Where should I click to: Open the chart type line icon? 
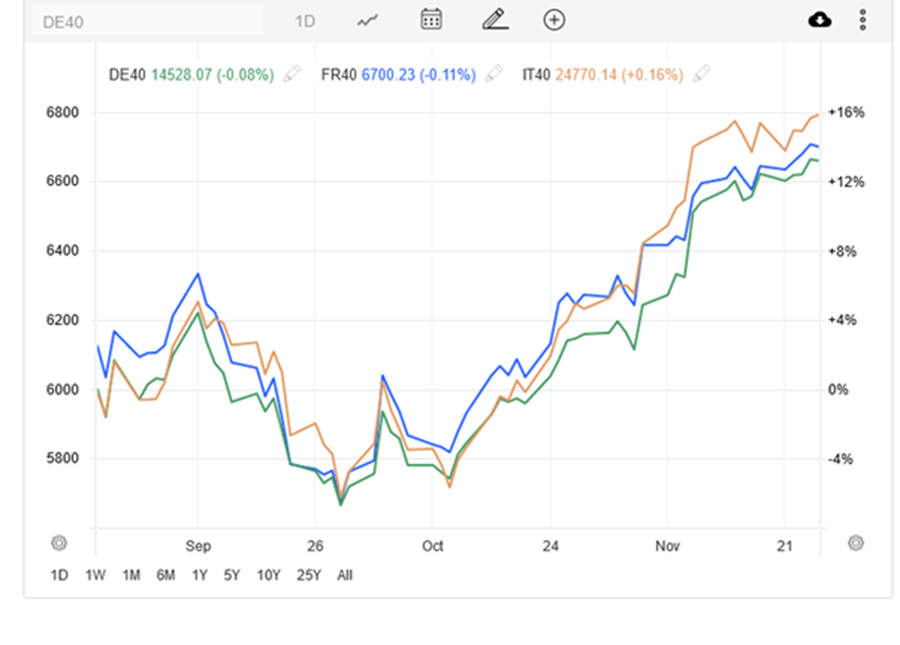point(367,20)
